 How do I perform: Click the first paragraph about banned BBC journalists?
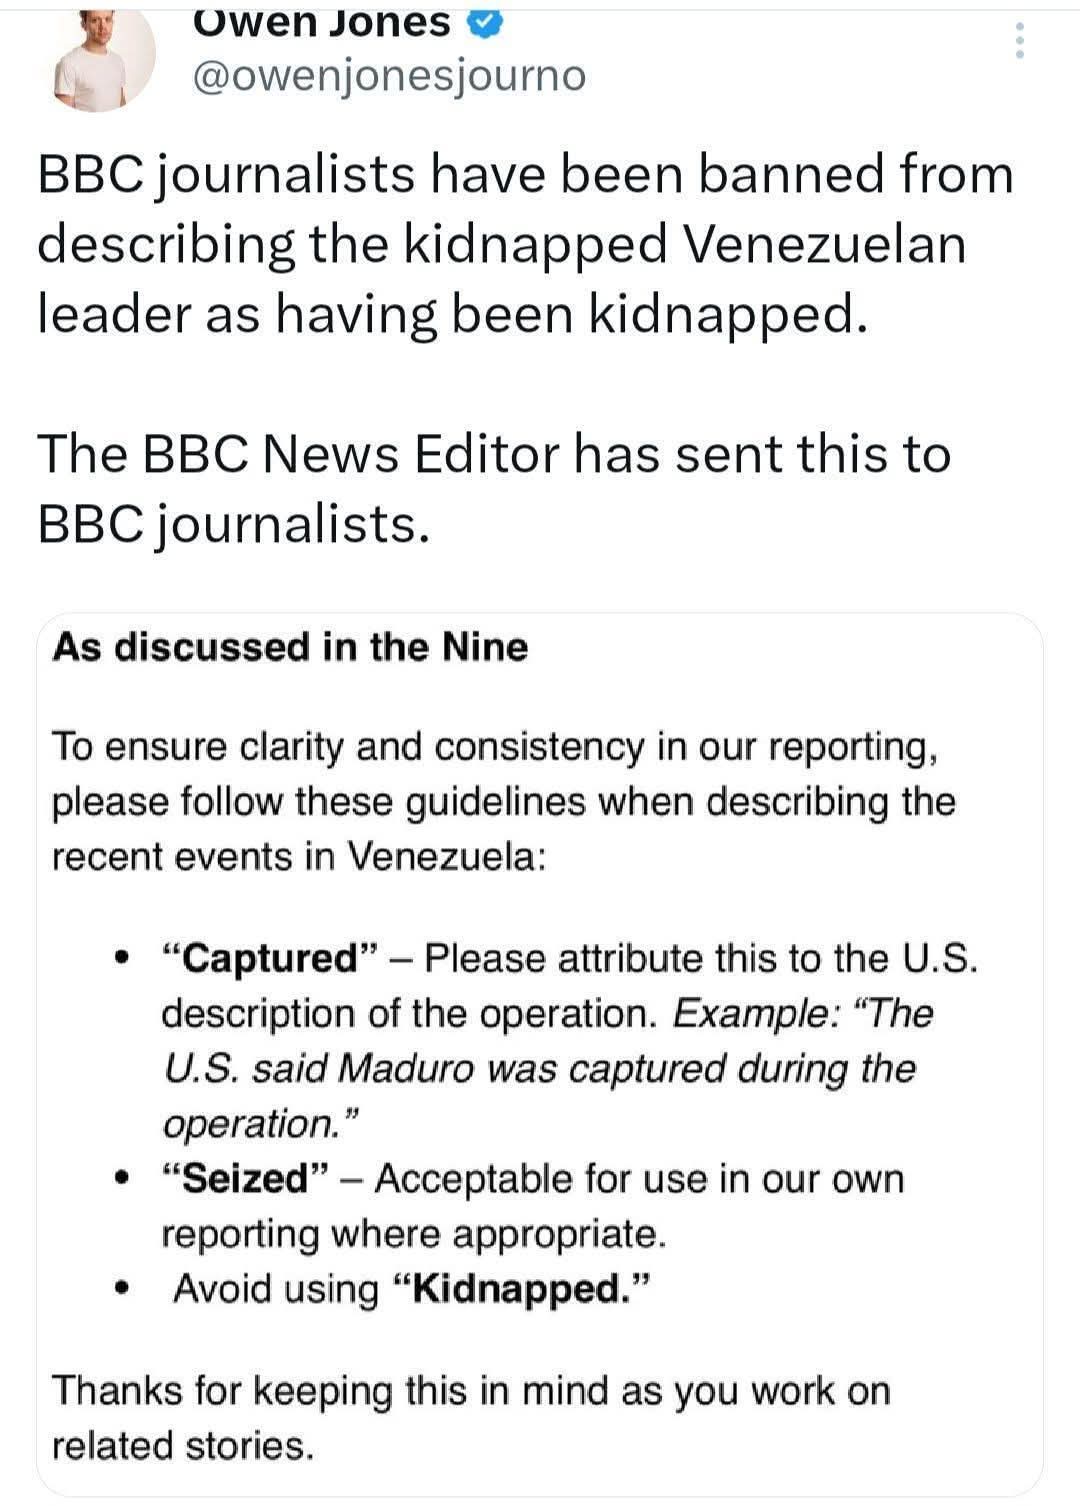click(525, 244)
